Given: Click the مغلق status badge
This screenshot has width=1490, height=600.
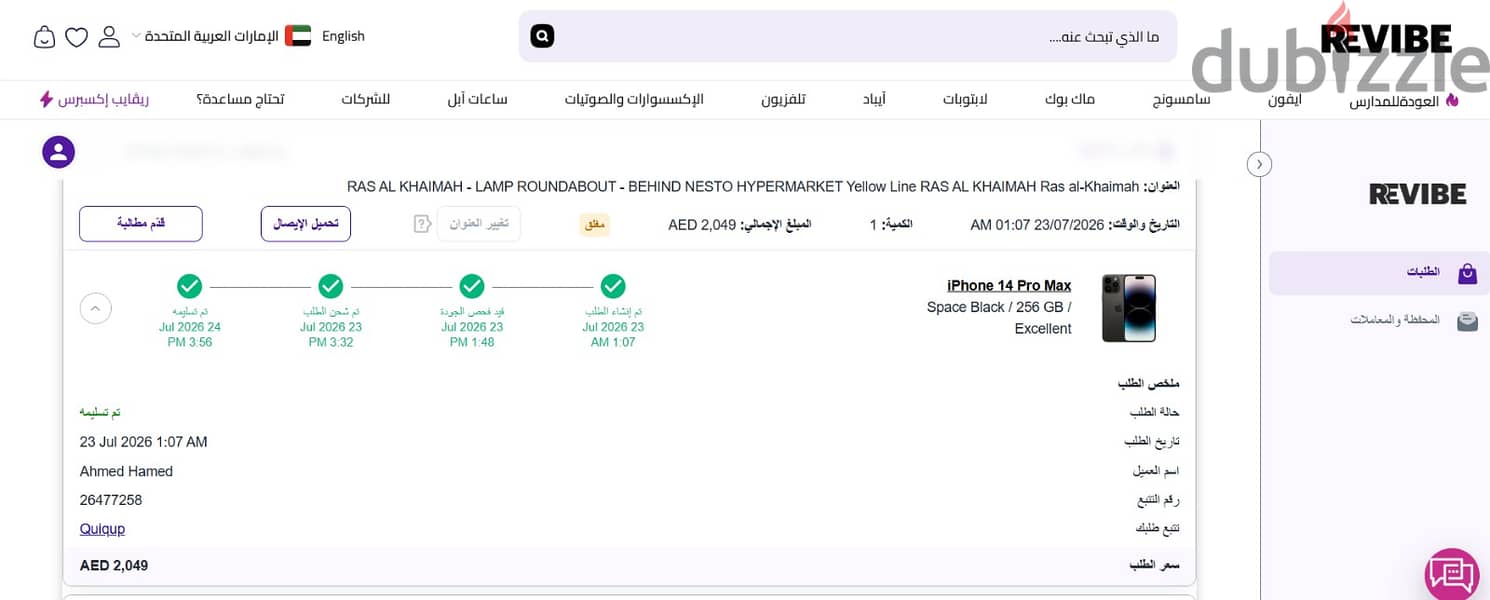Looking at the screenshot, I should (x=595, y=225).
